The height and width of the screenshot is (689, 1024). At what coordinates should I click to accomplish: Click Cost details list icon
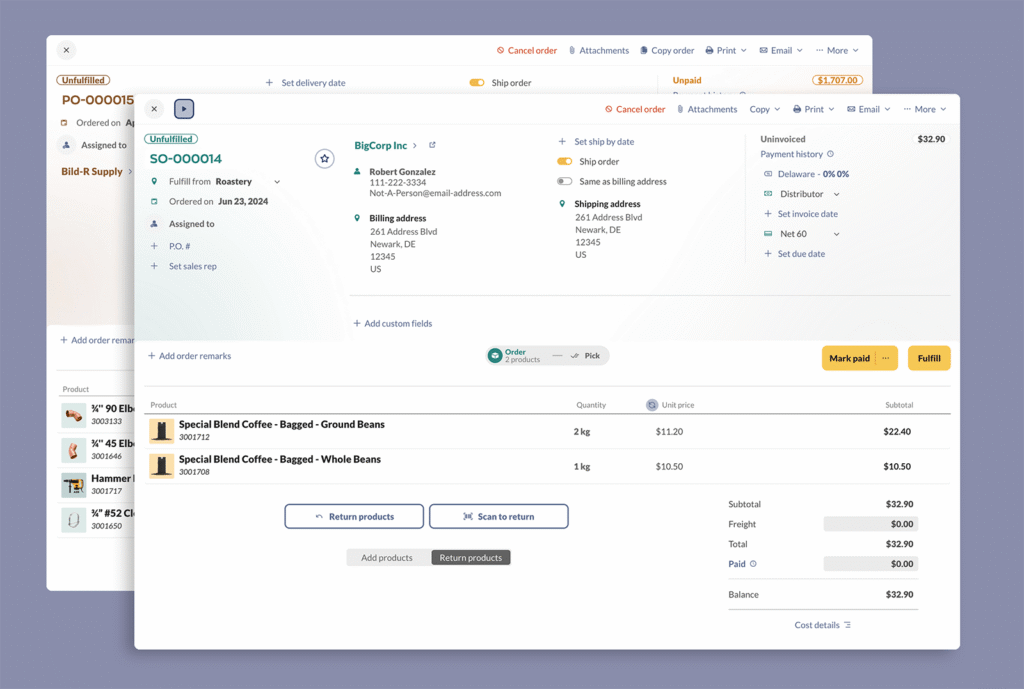(x=847, y=625)
